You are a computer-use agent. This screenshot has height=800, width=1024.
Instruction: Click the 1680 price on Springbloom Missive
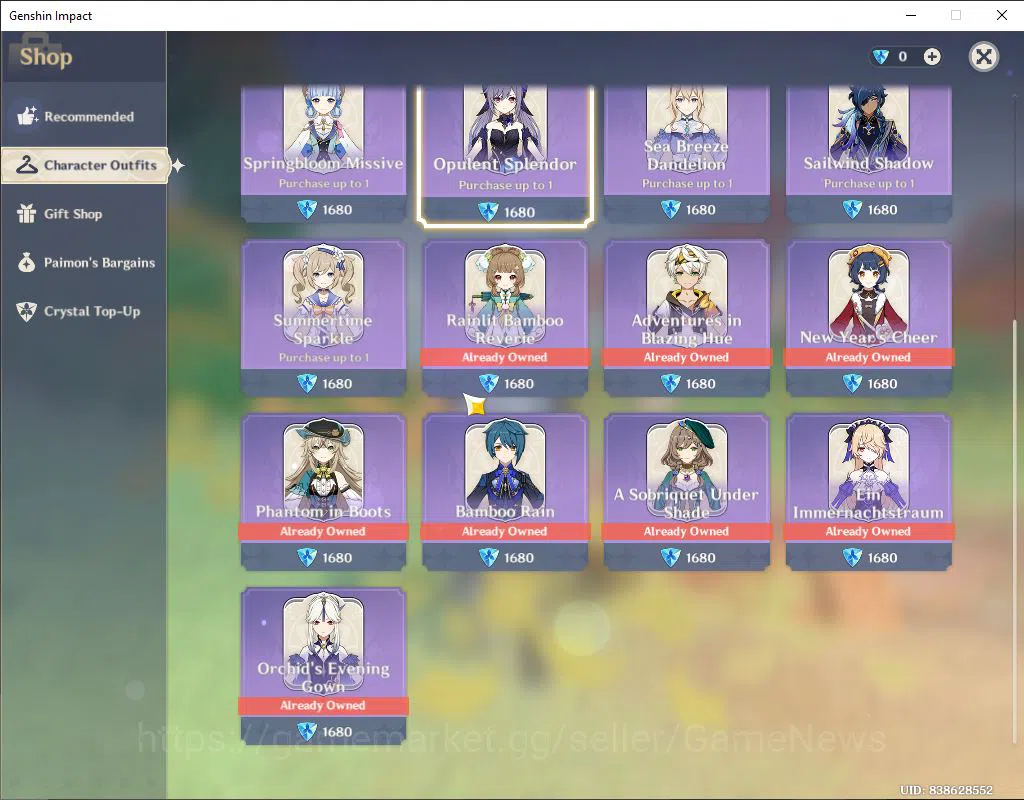coord(337,210)
